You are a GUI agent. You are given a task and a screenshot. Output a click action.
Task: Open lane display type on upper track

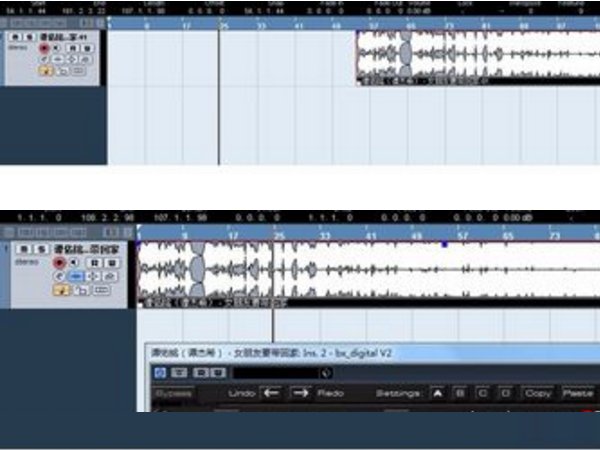(78, 71)
